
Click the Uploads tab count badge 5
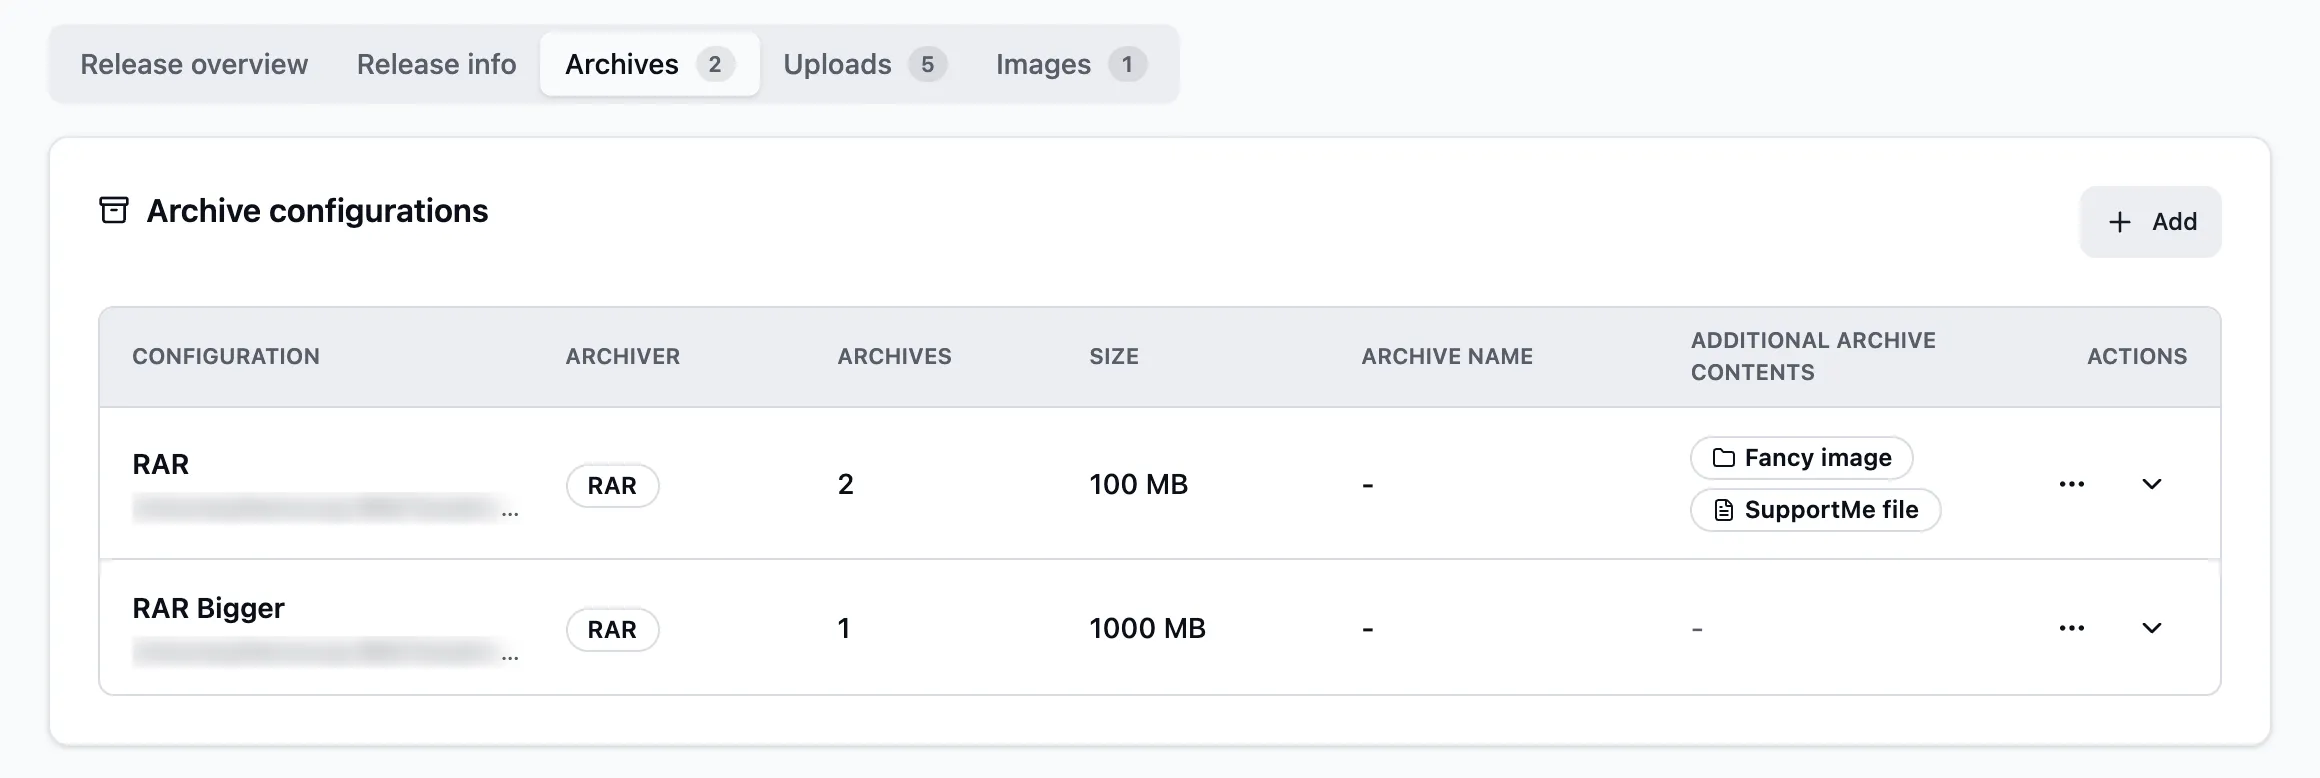pyautogui.click(x=927, y=64)
